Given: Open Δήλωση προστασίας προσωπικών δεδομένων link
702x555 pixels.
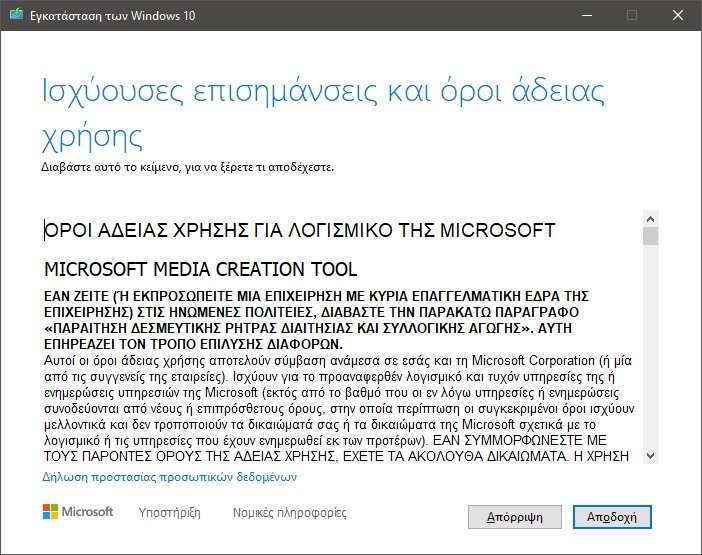Looking at the screenshot, I should point(169,477).
